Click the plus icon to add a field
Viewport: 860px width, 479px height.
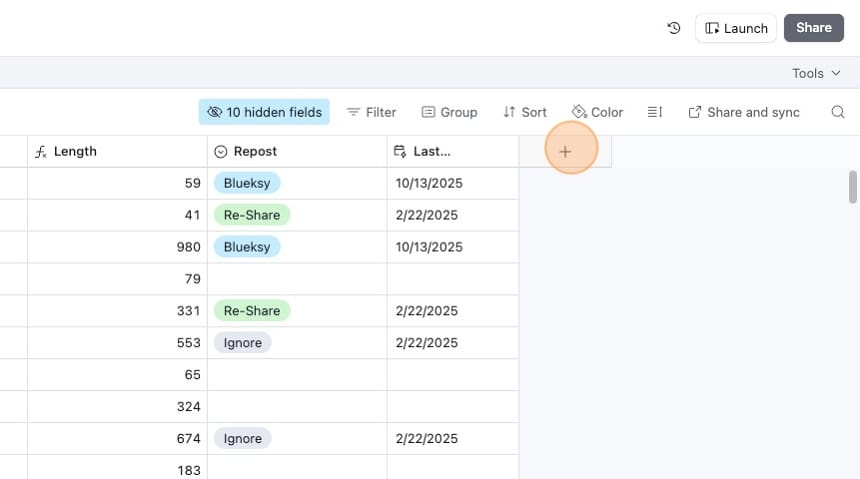click(x=565, y=151)
